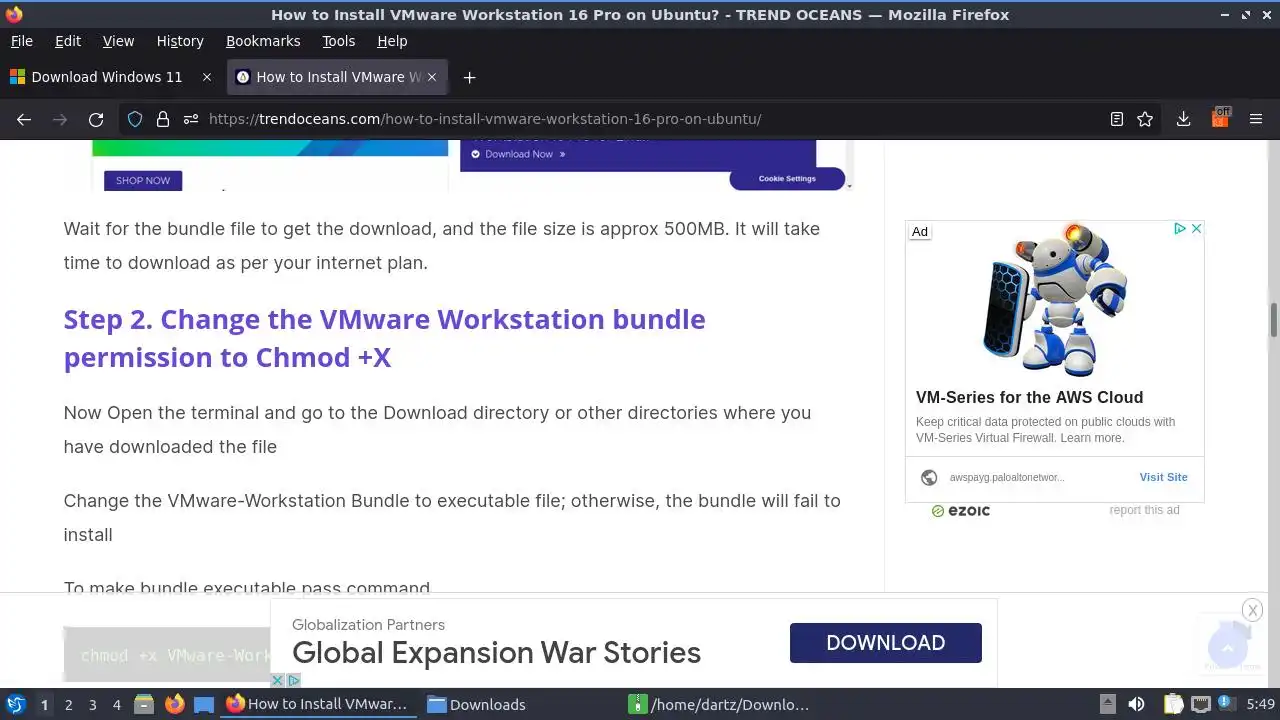Click the robot image in the sidebar ad
This screenshot has width=1280, height=720.
[x=1054, y=302]
